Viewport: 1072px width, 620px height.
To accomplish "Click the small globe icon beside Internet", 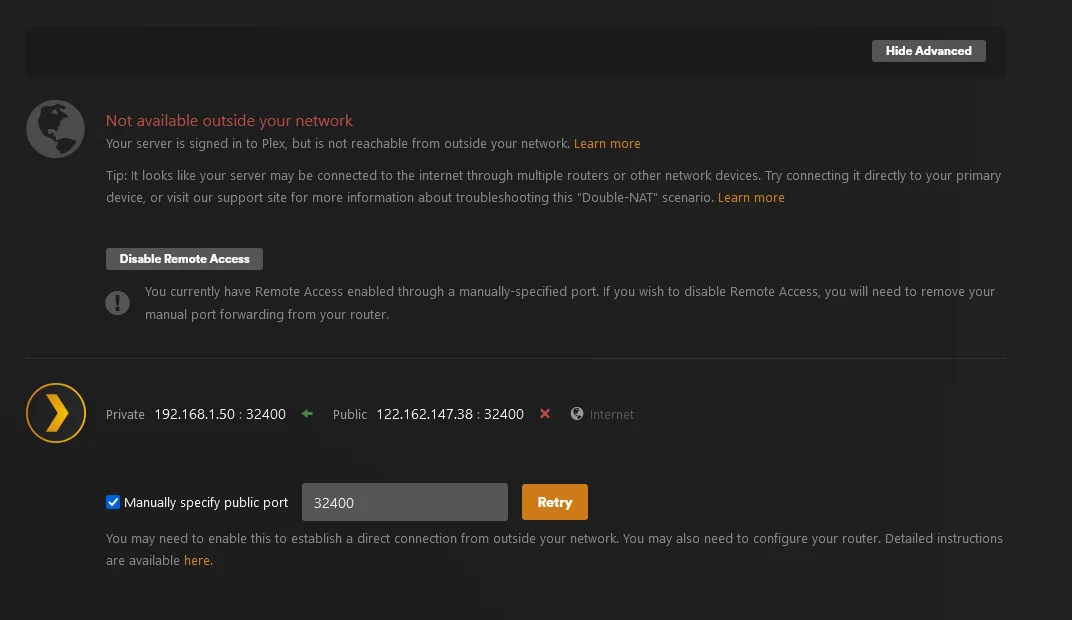I will (577, 414).
